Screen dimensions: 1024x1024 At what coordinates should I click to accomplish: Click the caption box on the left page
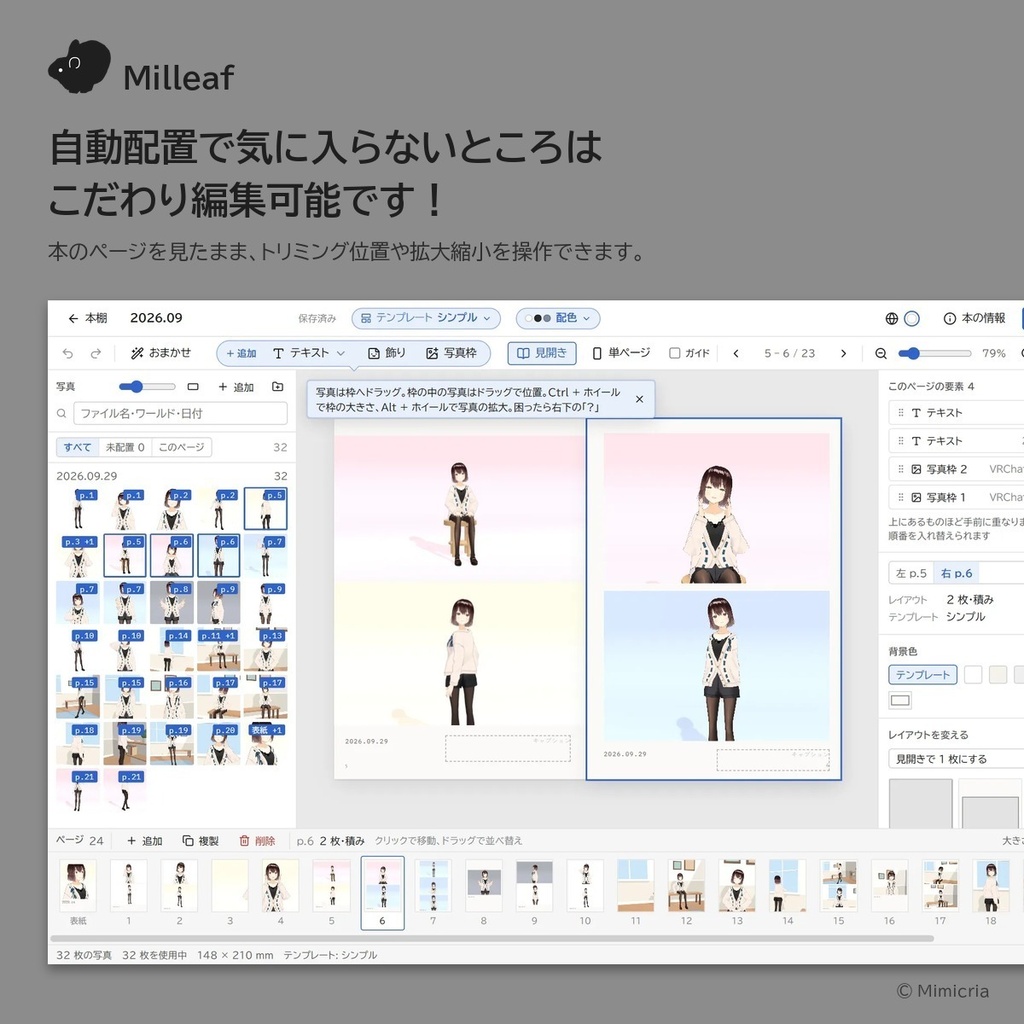[x=507, y=748]
